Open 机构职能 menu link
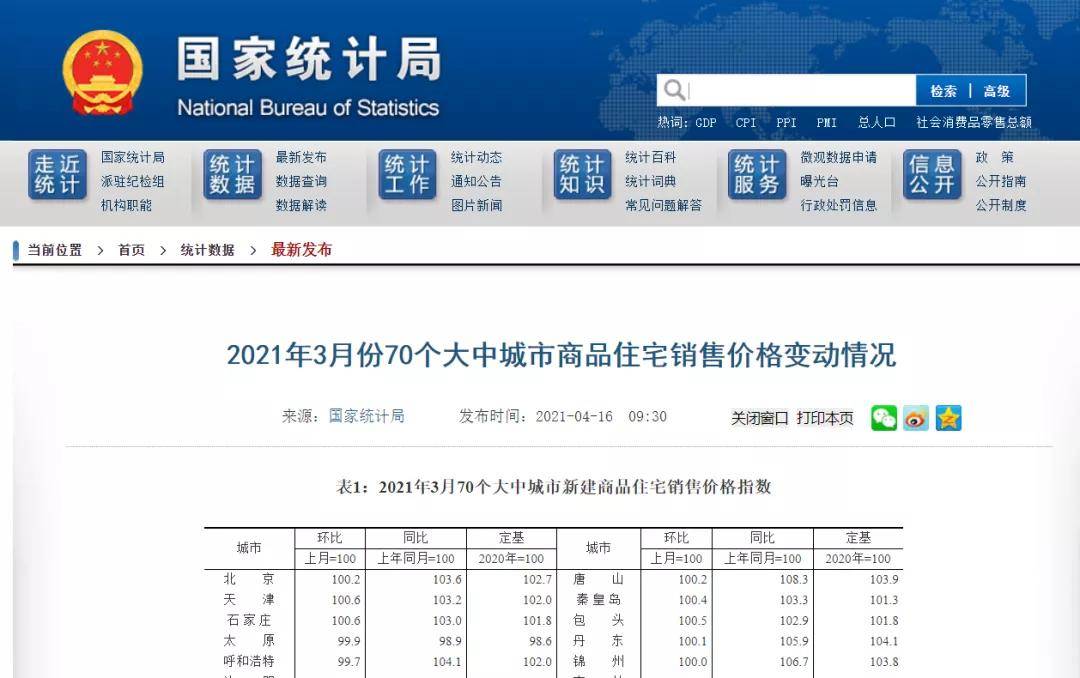The image size is (1080, 678). coord(127,205)
